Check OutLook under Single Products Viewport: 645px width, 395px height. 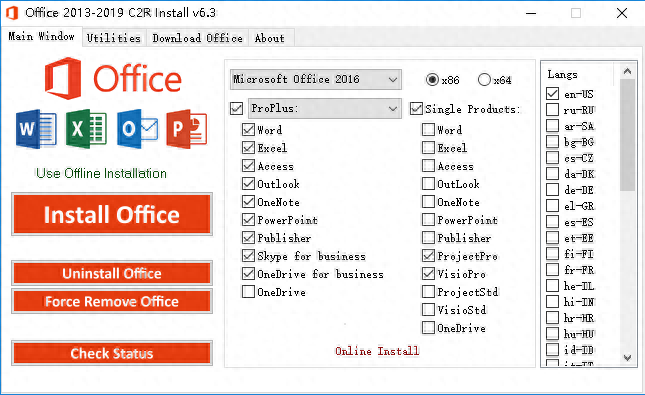(x=428, y=184)
